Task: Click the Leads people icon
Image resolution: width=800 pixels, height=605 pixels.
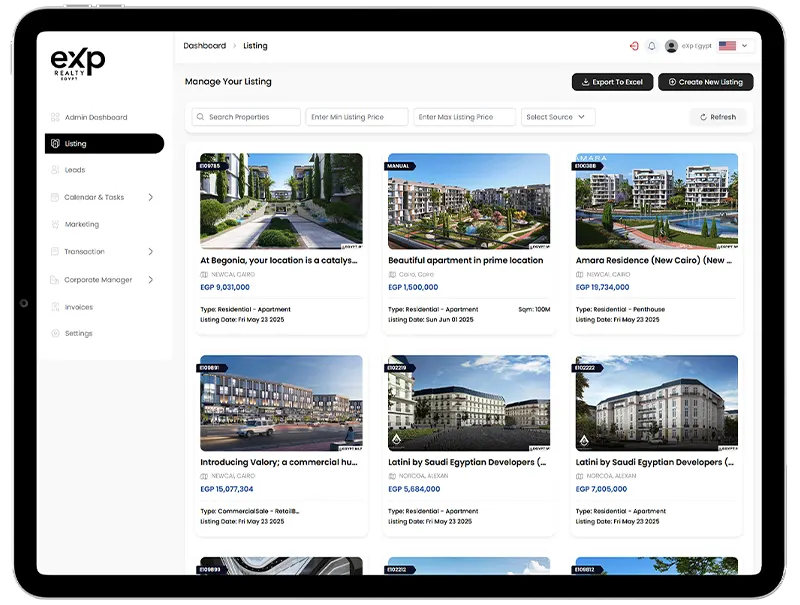Action: click(55, 170)
